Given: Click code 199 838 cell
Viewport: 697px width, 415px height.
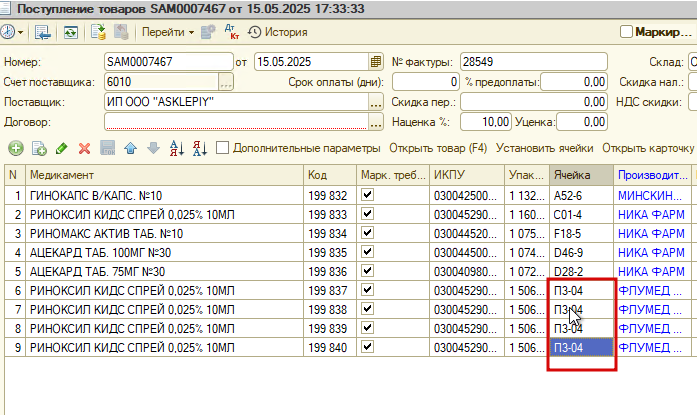Looking at the screenshot, I should [x=330, y=310].
